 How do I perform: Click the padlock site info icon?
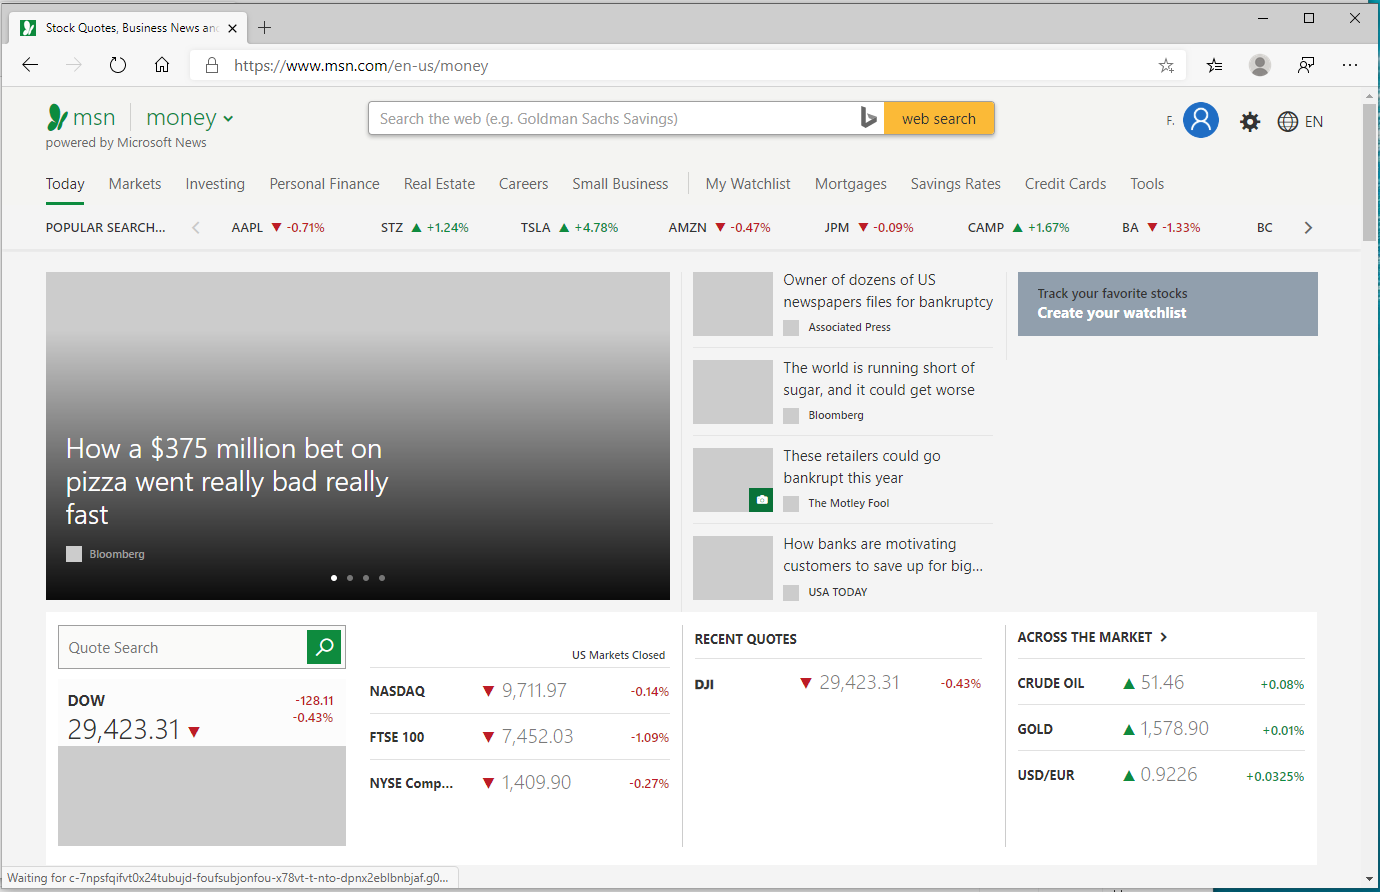(x=211, y=66)
